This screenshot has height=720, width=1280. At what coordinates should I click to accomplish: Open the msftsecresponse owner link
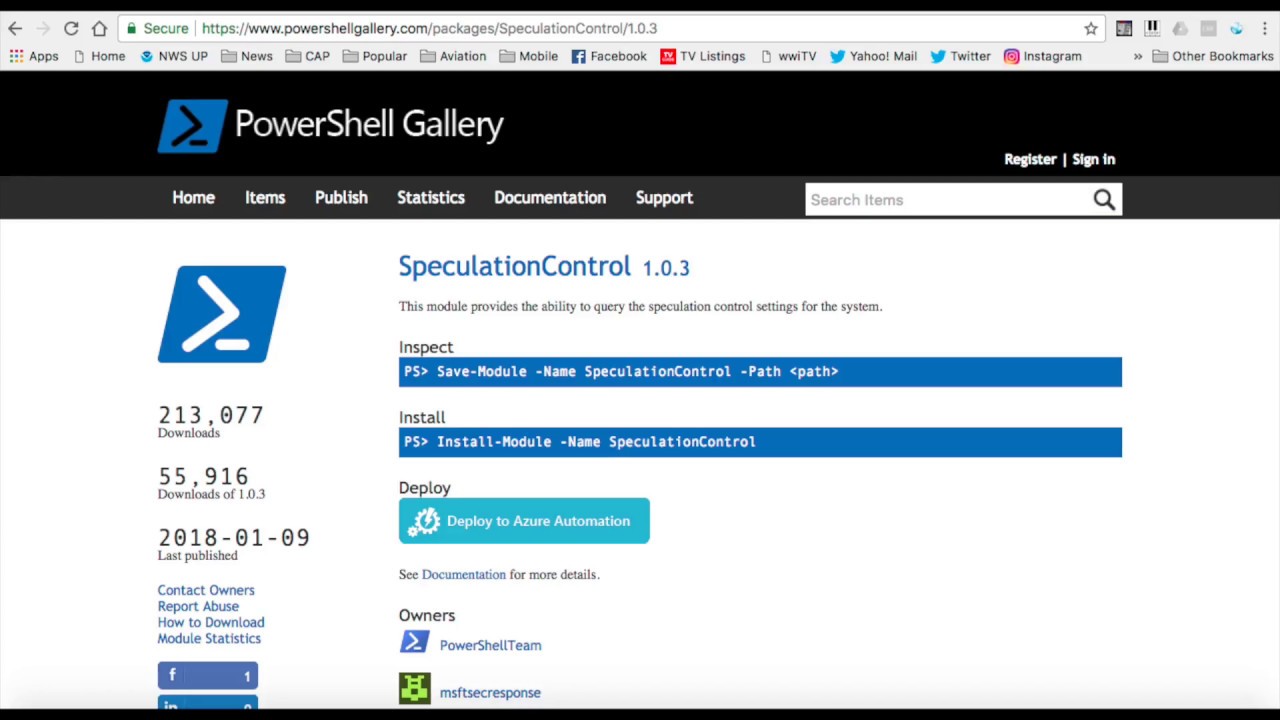(x=490, y=692)
